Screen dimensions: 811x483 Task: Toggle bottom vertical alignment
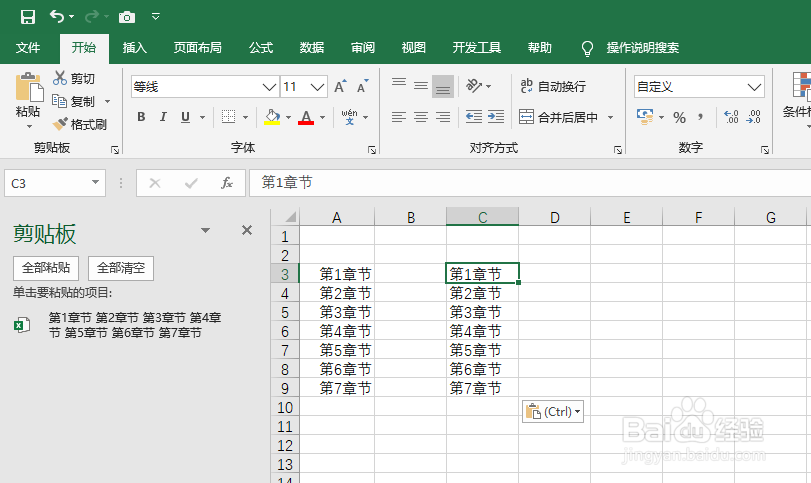pyautogui.click(x=443, y=86)
